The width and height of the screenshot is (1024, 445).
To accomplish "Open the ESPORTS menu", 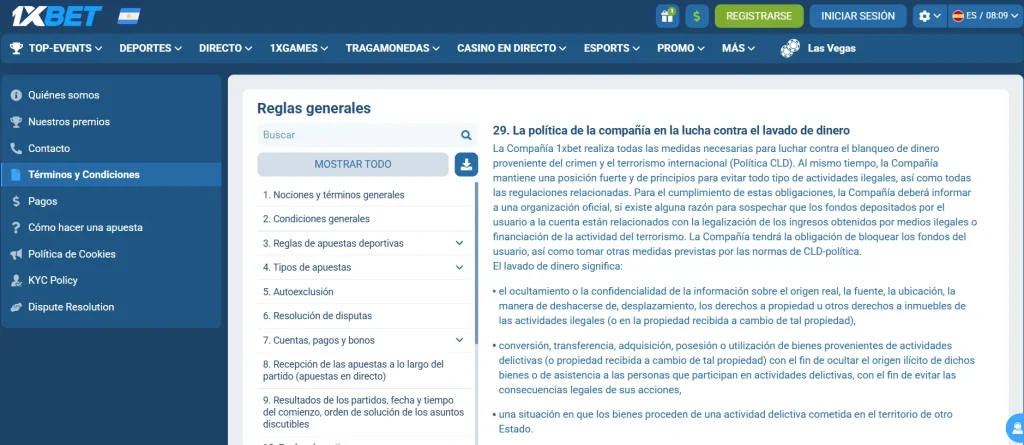I will [x=611, y=48].
